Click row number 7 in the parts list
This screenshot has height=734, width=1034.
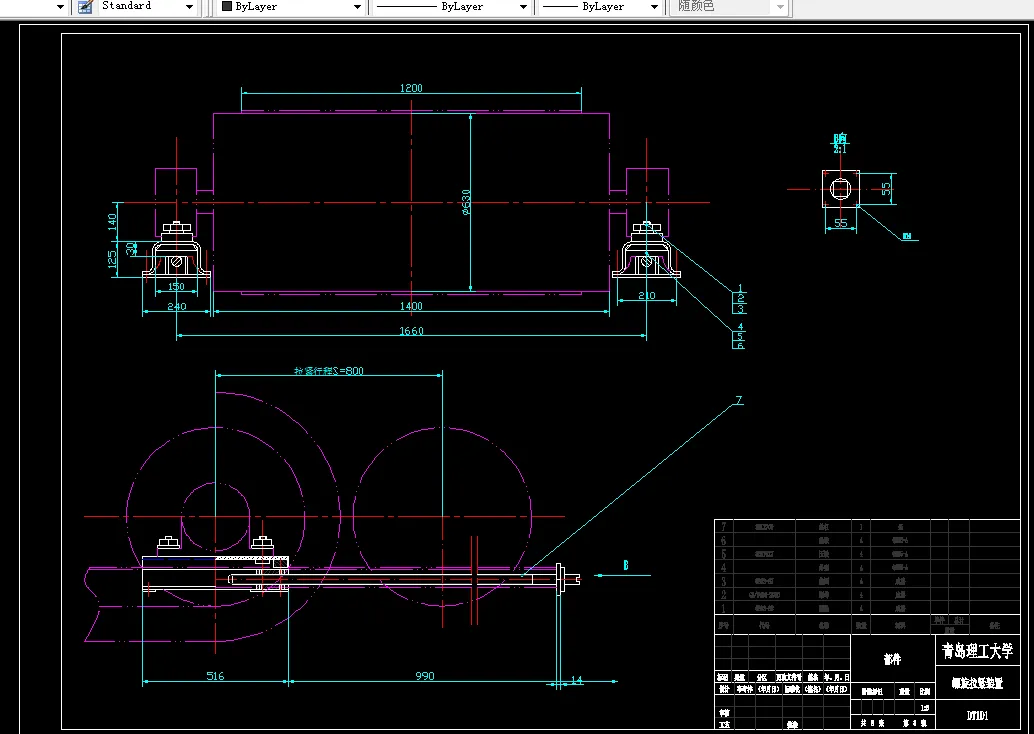point(723,526)
